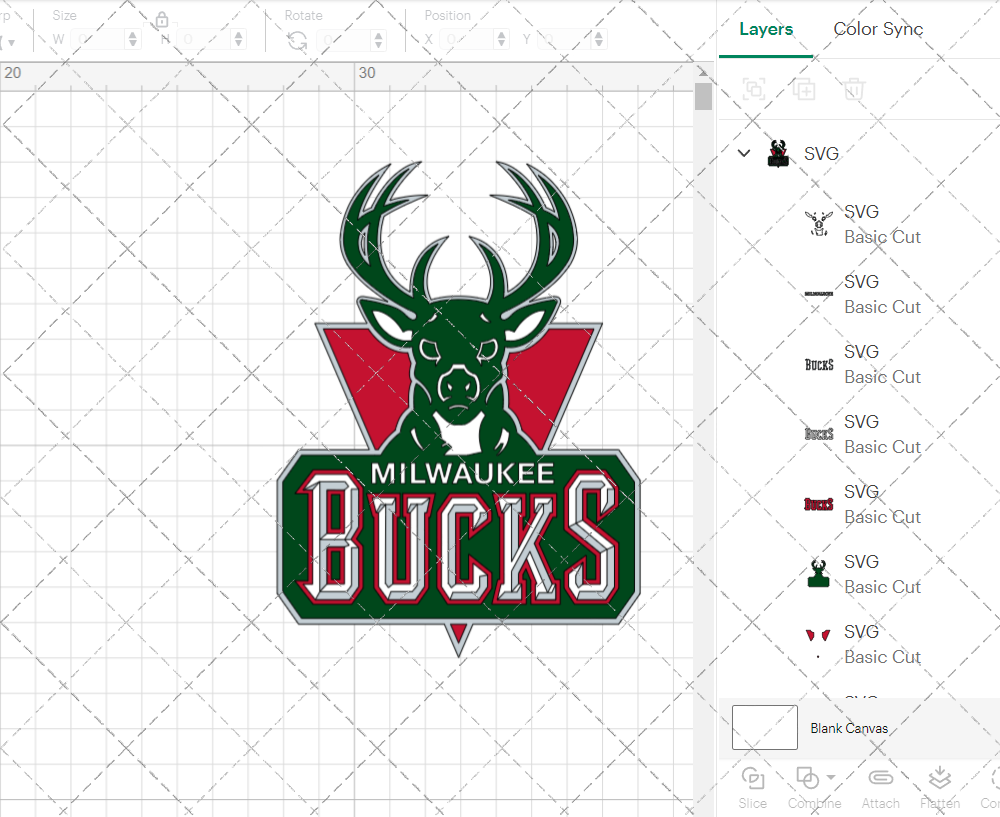The image size is (1000, 817).
Task: Select the MILWAUKEE text layer
Action: coord(862,294)
